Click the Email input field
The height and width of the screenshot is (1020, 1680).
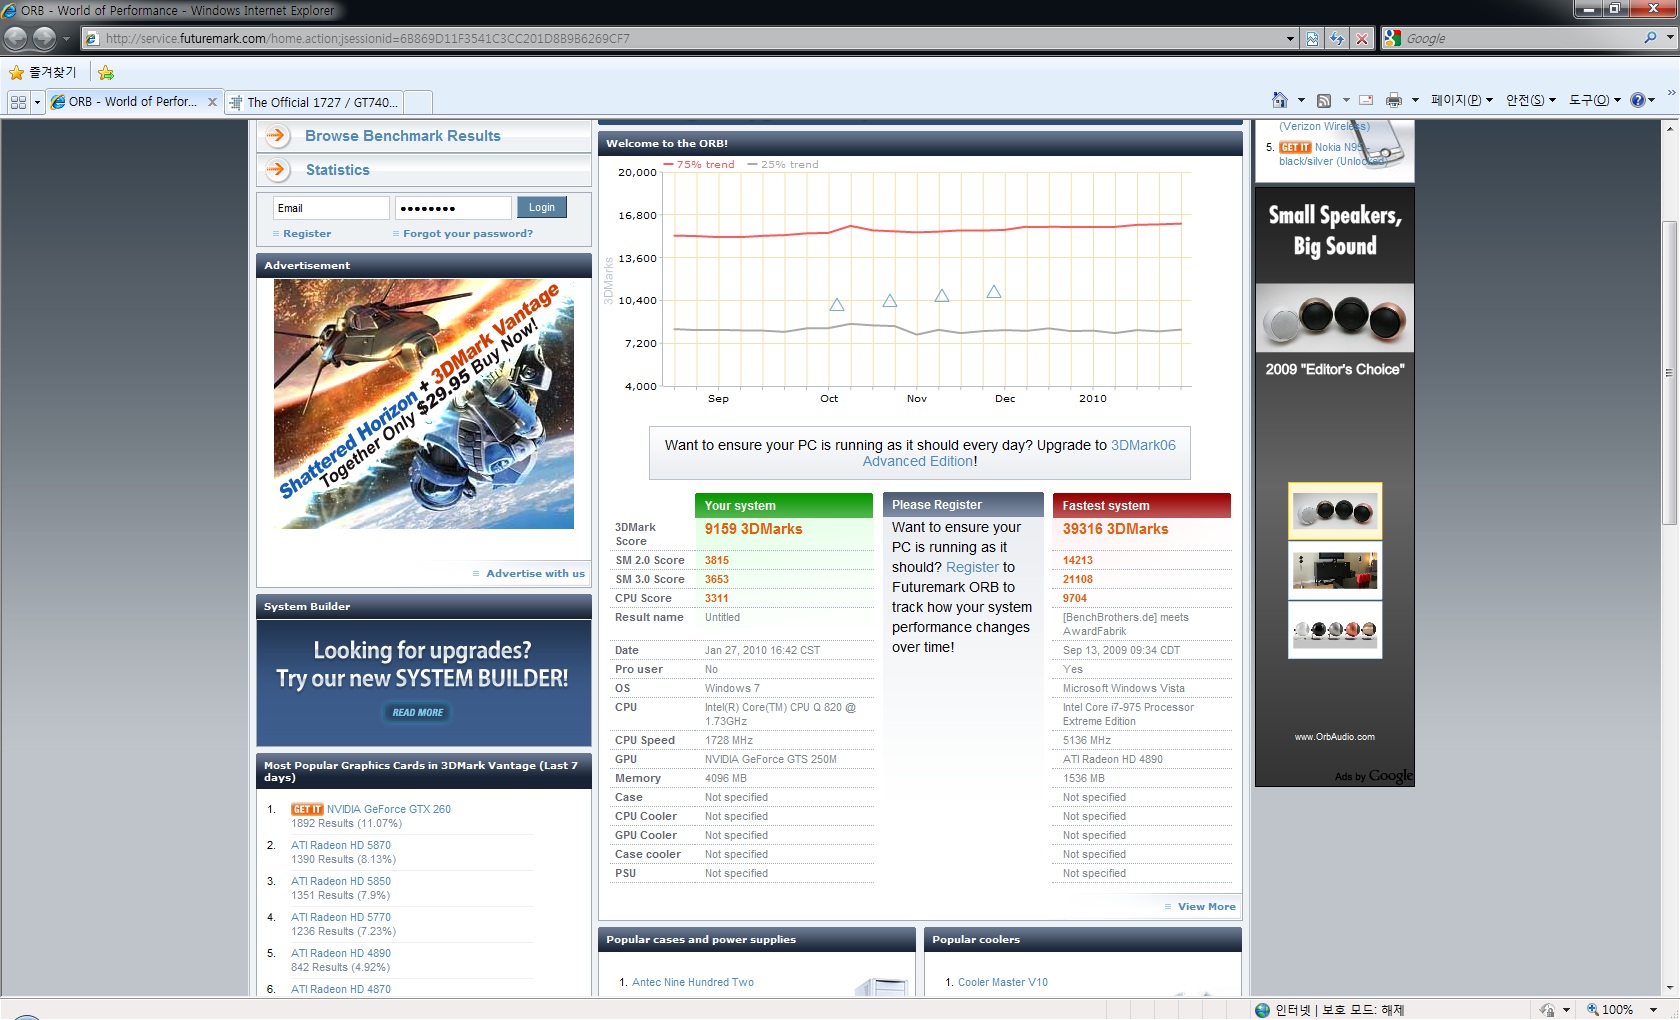click(x=331, y=208)
